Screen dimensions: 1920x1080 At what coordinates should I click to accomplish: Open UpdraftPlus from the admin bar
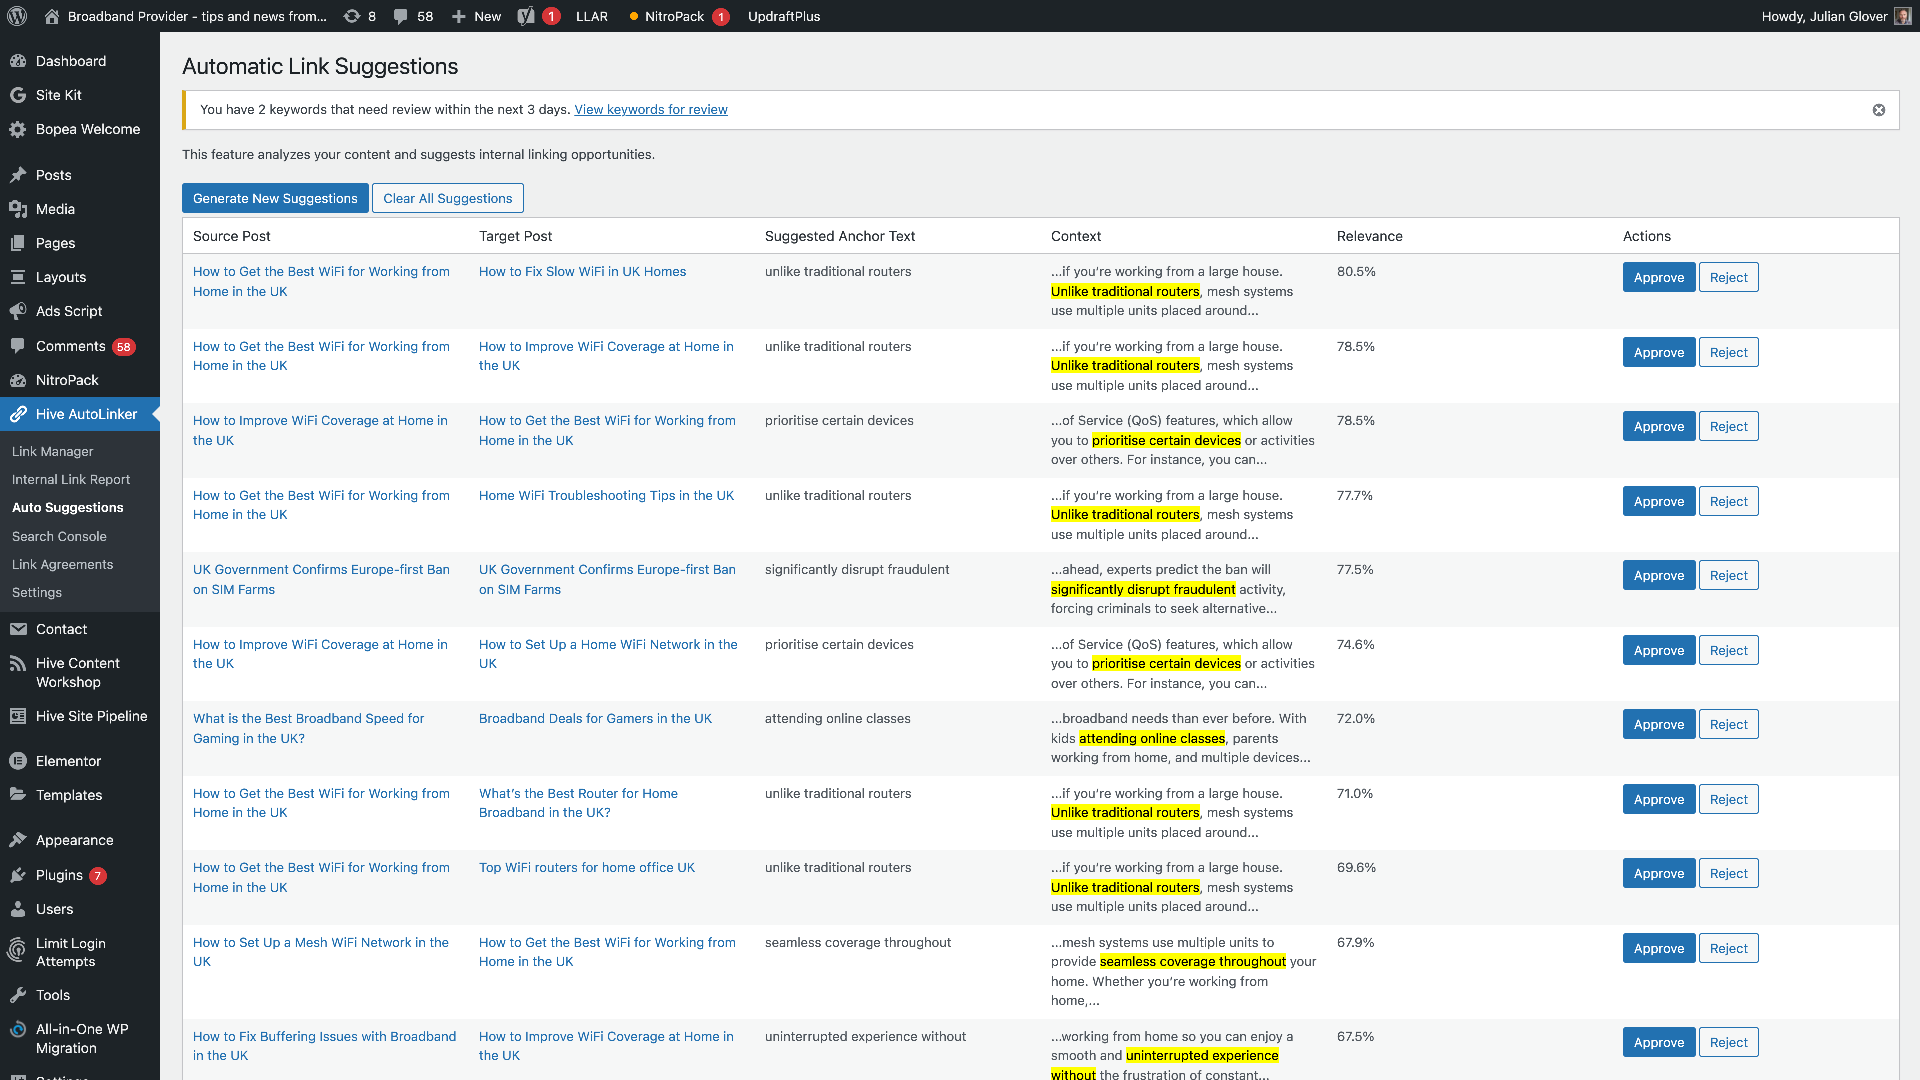coord(784,16)
